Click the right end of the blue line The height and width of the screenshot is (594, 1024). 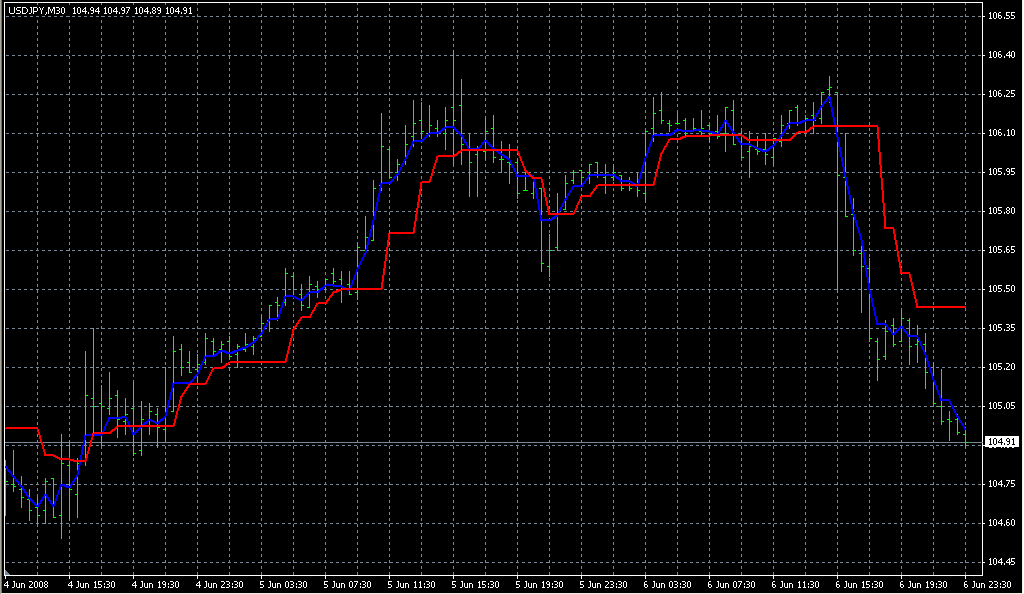[965, 432]
